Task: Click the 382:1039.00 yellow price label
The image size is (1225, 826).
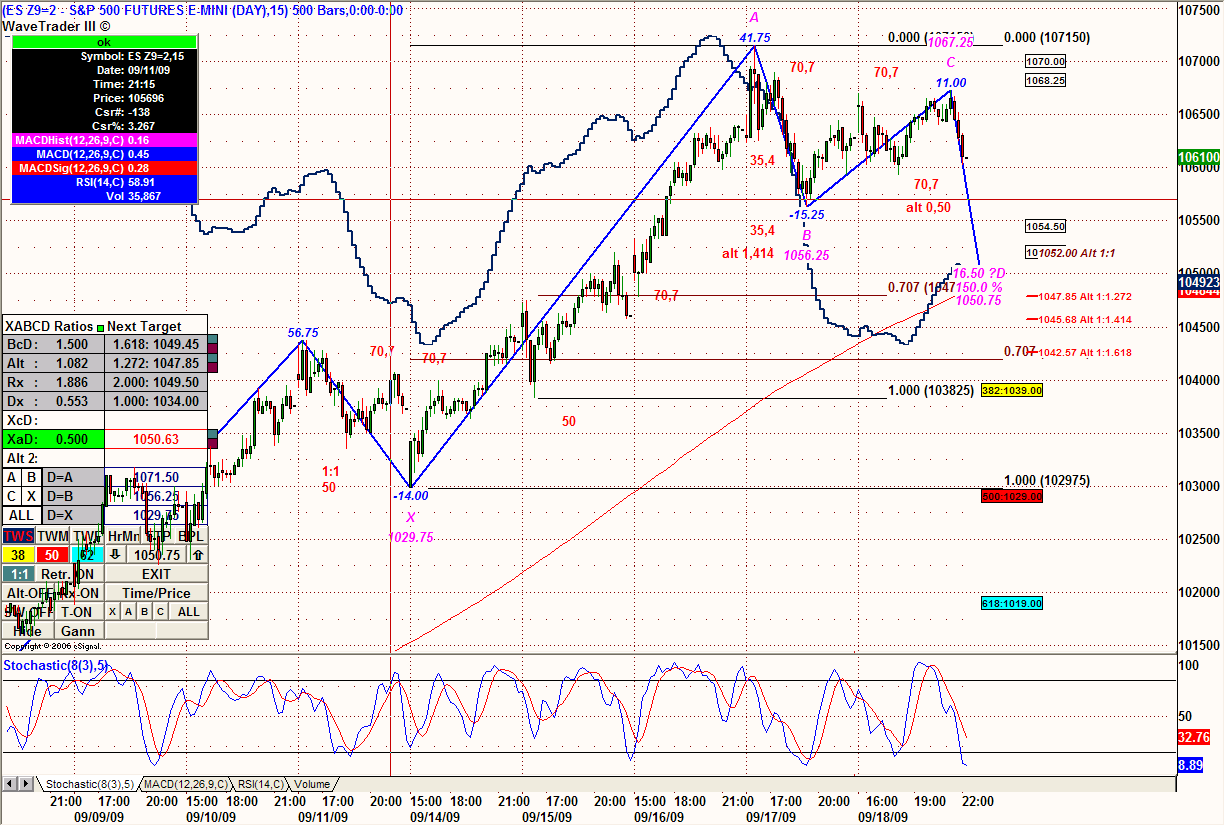Action: [x=1012, y=390]
